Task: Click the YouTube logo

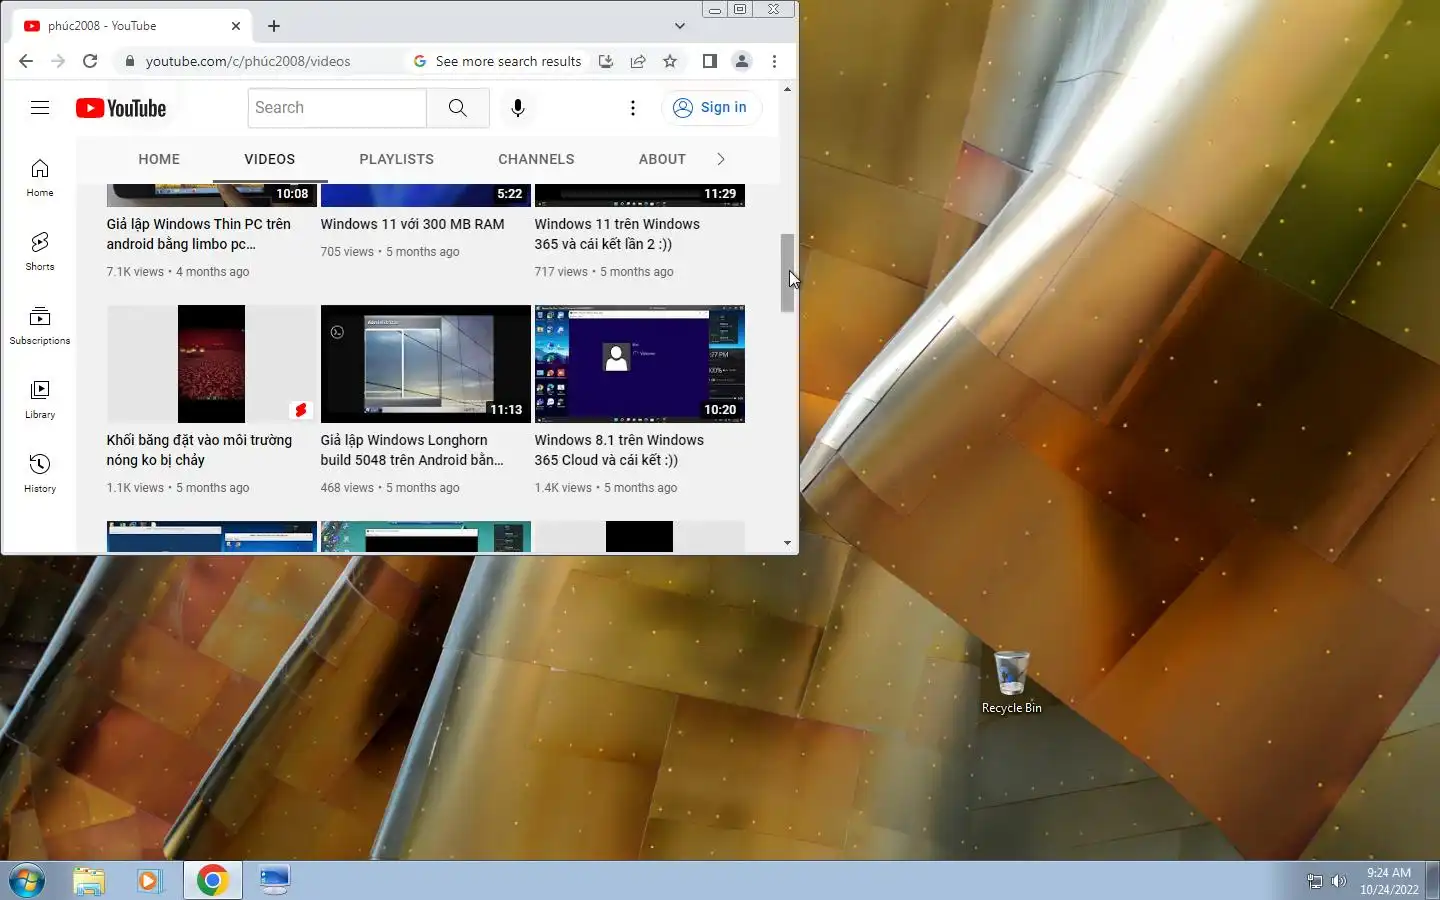Action: point(121,108)
